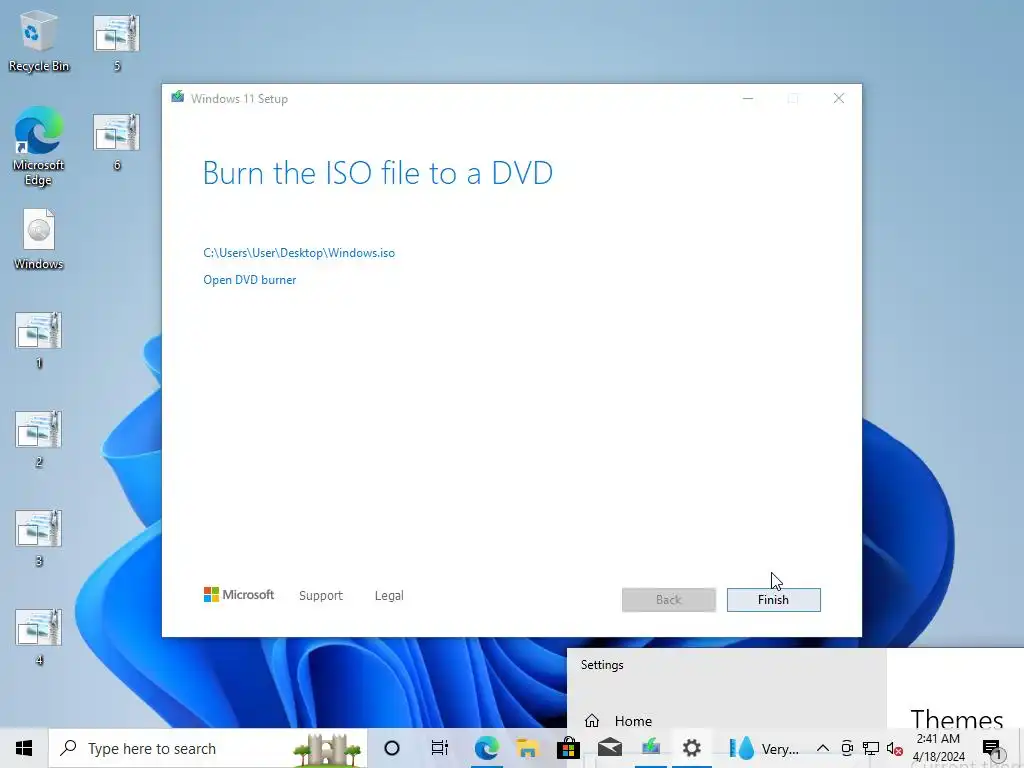Click the taskbar search box
This screenshot has width=1024, height=768.
[208, 748]
